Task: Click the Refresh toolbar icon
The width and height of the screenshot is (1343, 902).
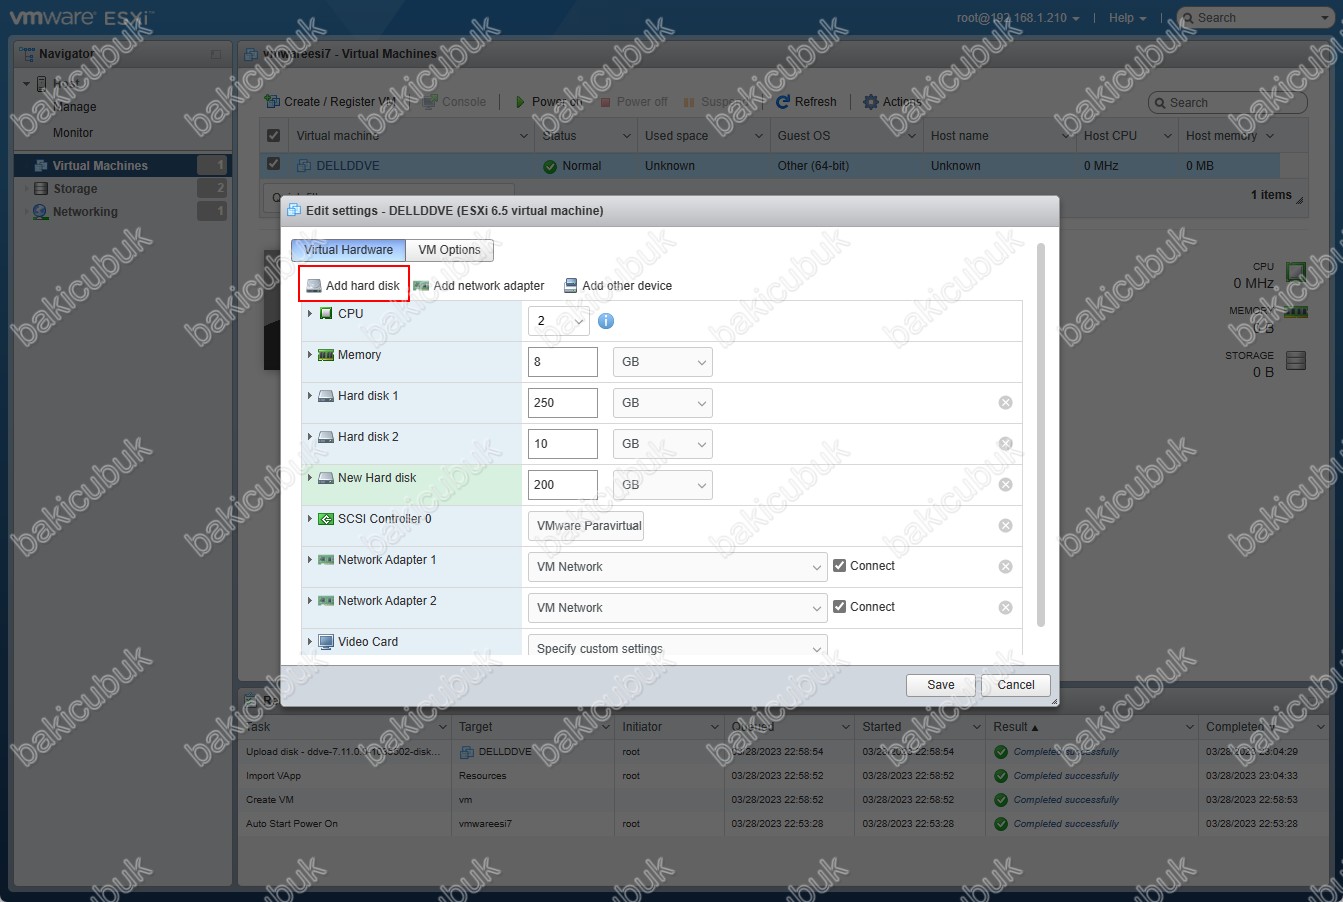Action: point(784,102)
